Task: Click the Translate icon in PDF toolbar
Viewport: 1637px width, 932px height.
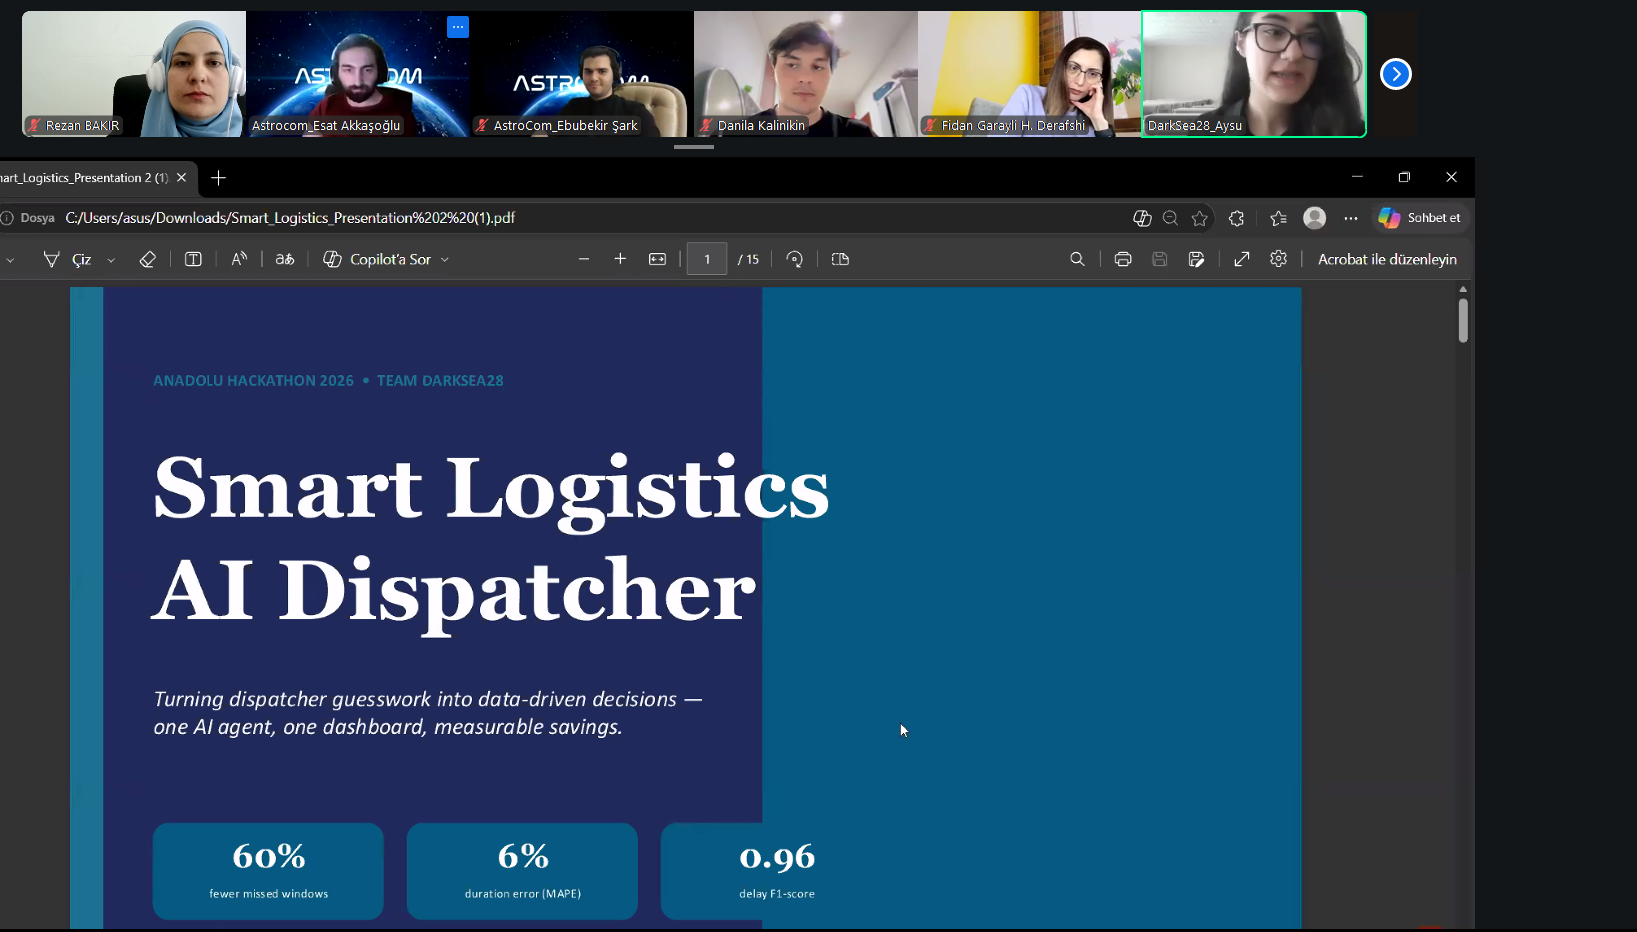Action: [285, 259]
